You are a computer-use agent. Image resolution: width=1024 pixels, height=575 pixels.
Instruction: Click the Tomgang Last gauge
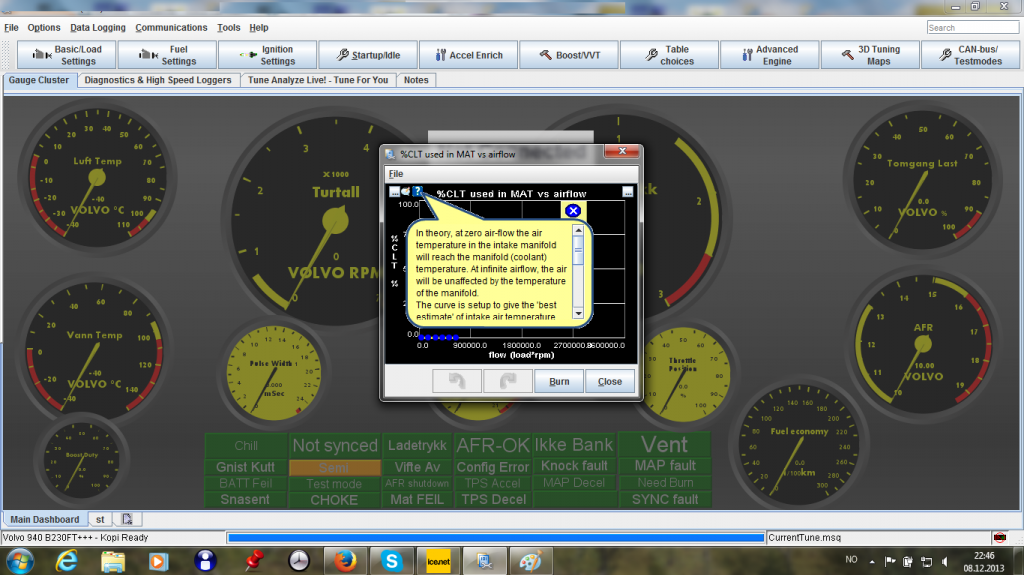tap(922, 180)
